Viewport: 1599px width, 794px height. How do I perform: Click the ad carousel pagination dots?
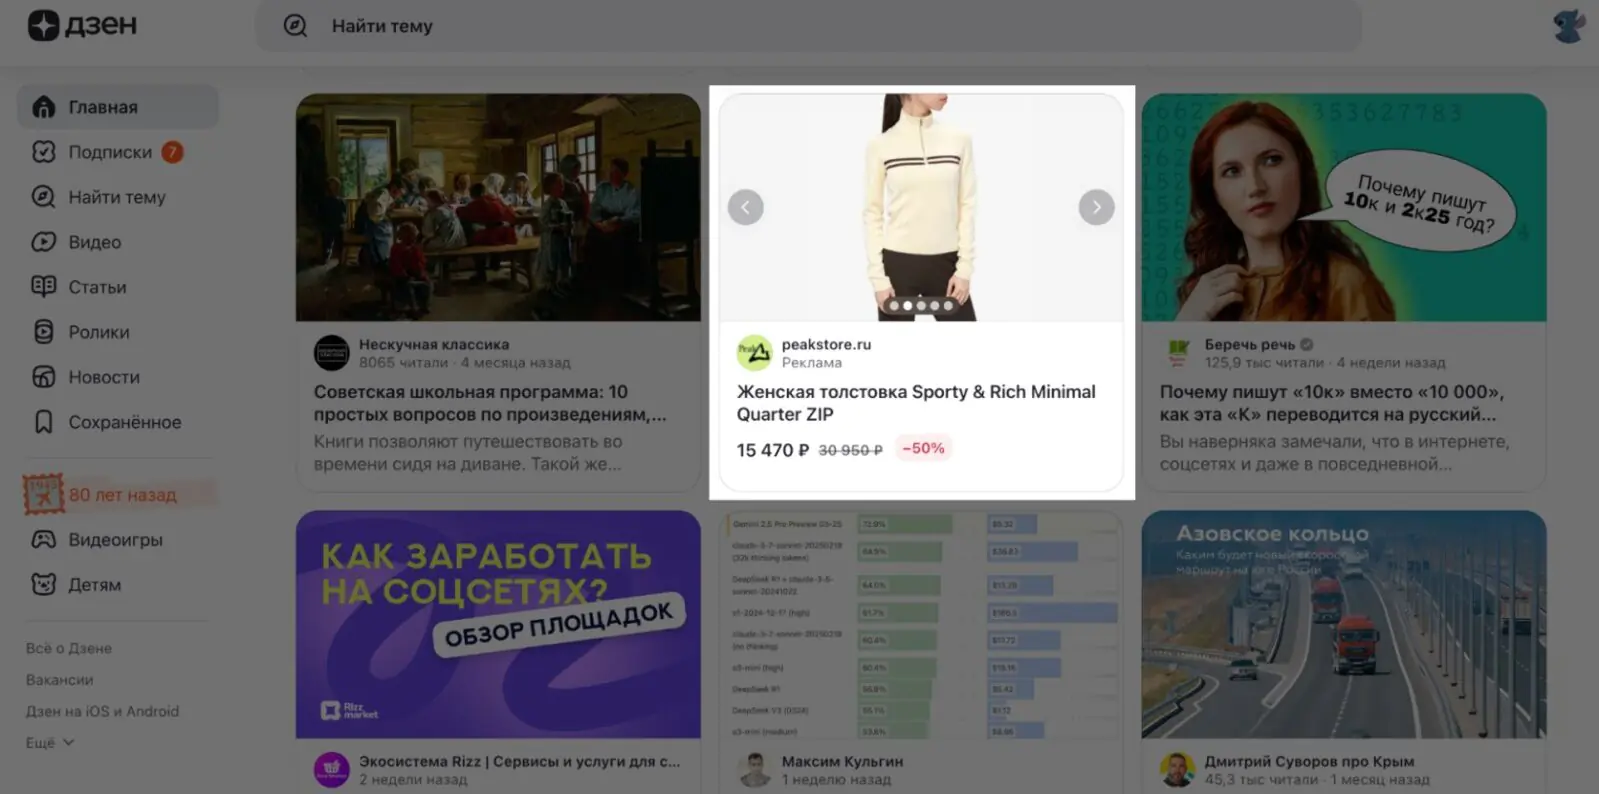[x=921, y=306]
